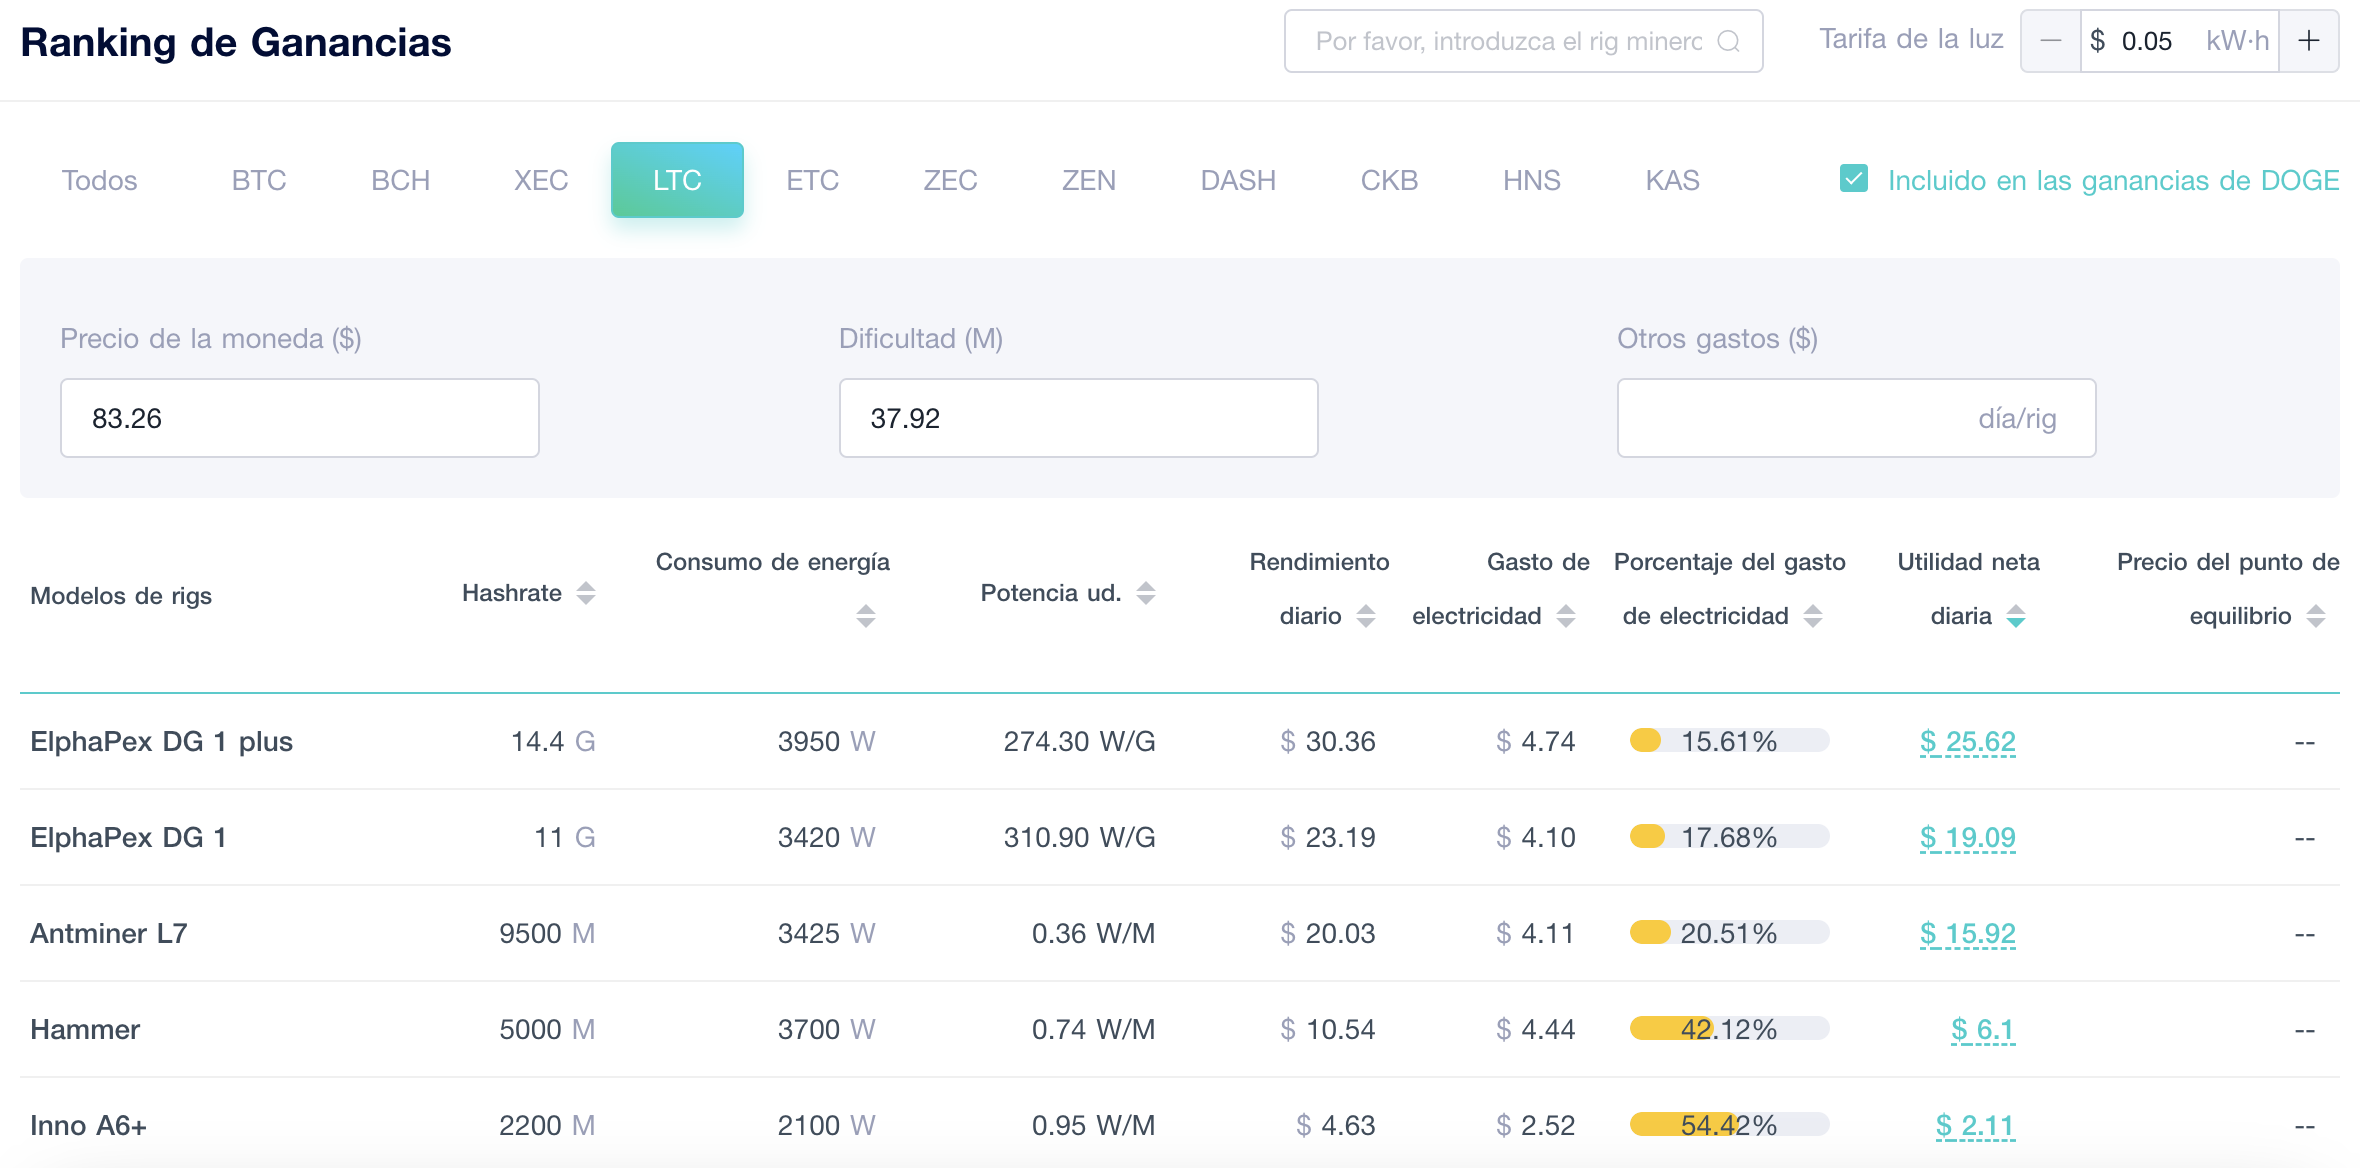Switch to the BCH tab
The height and width of the screenshot is (1168, 2360).
(400, 180)
